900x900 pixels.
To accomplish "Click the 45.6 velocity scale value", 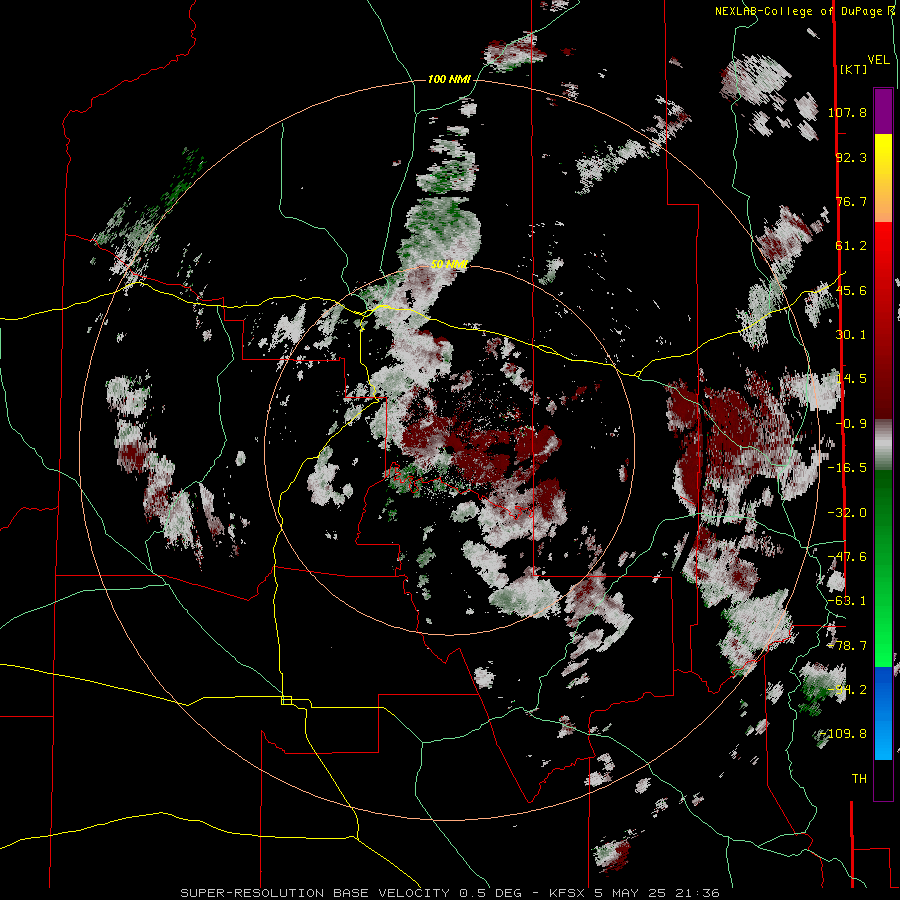I will click(x=851, y=290).
